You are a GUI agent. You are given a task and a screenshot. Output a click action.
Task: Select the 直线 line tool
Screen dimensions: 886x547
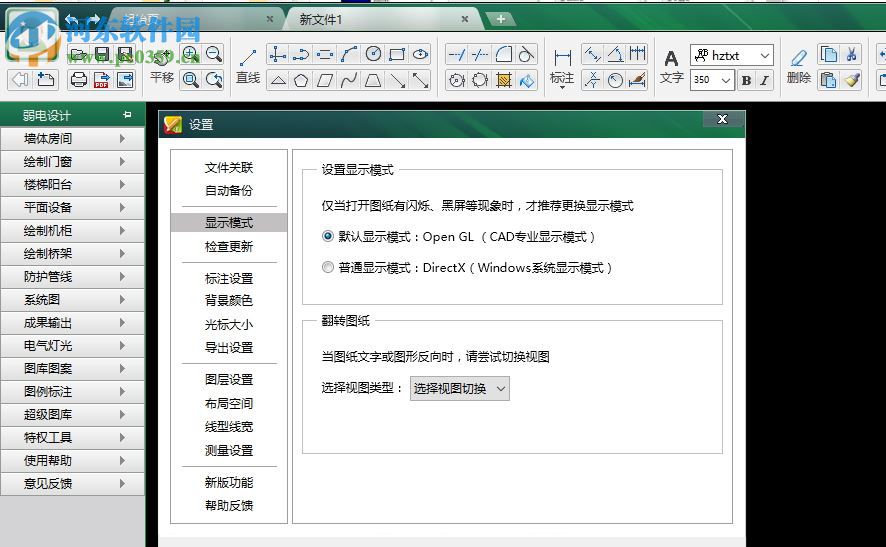click(248, 67)
